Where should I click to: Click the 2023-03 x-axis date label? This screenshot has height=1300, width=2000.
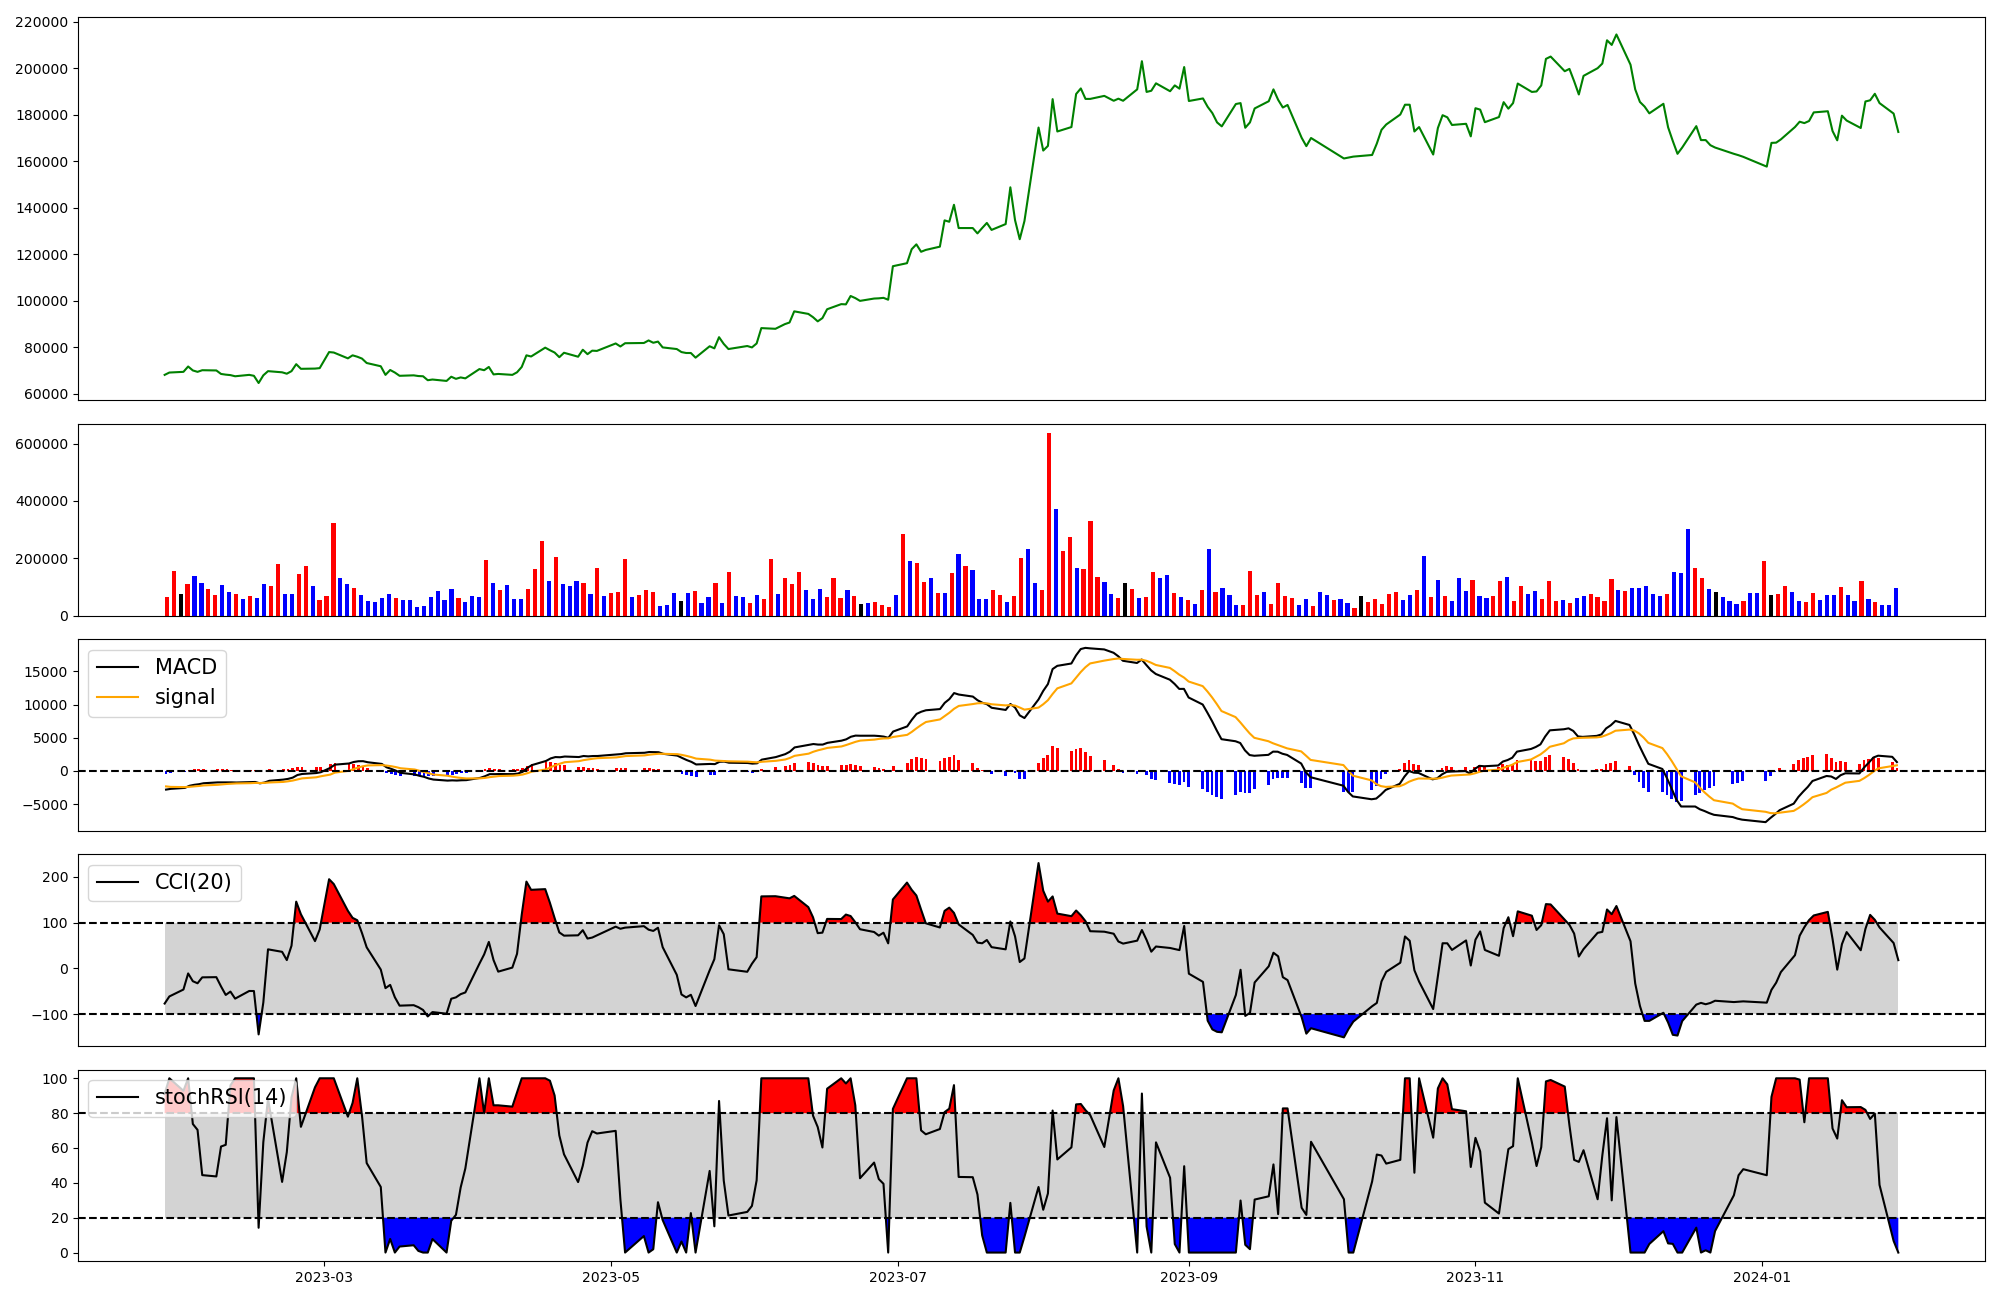tap(324, 1277)
